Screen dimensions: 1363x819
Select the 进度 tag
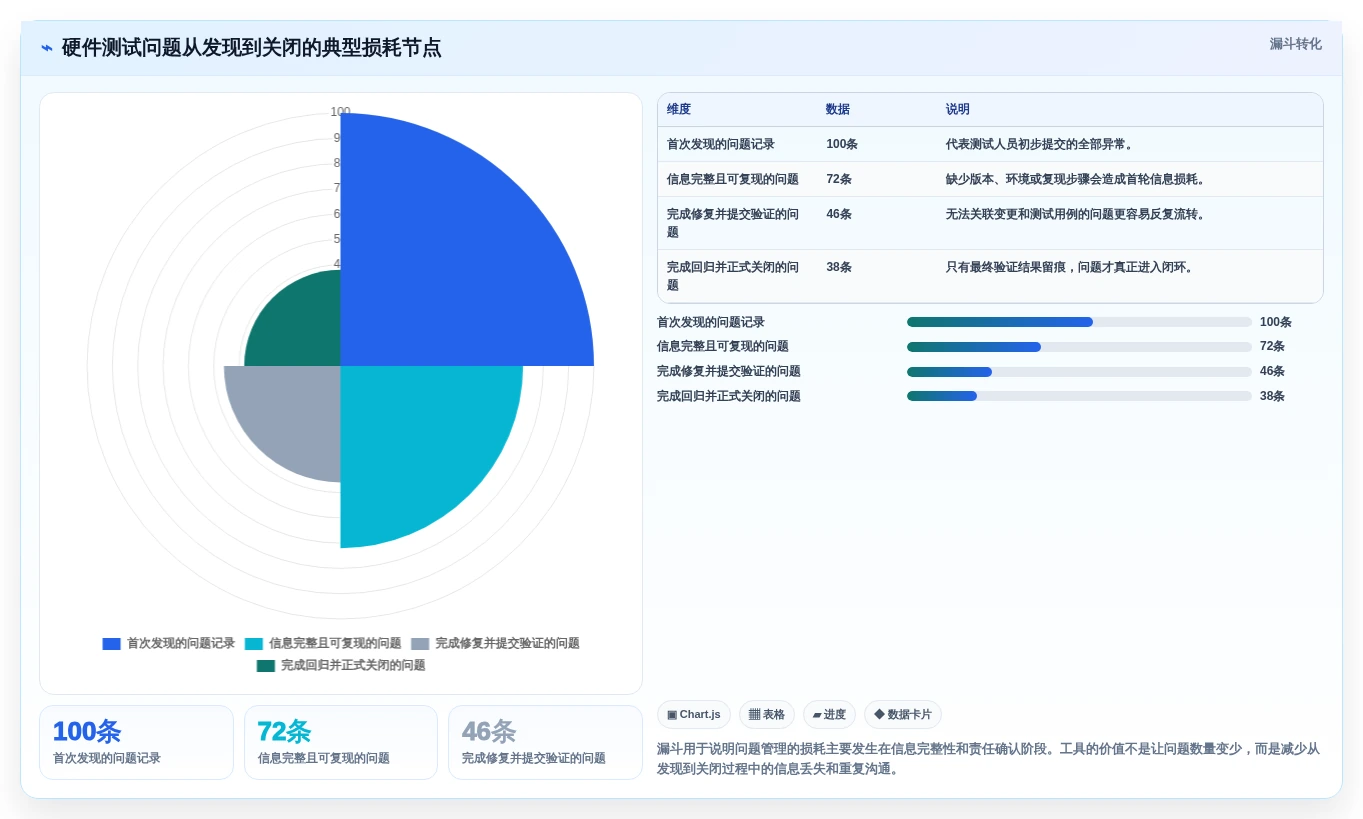pyautogui.click(x=829, y=715)
